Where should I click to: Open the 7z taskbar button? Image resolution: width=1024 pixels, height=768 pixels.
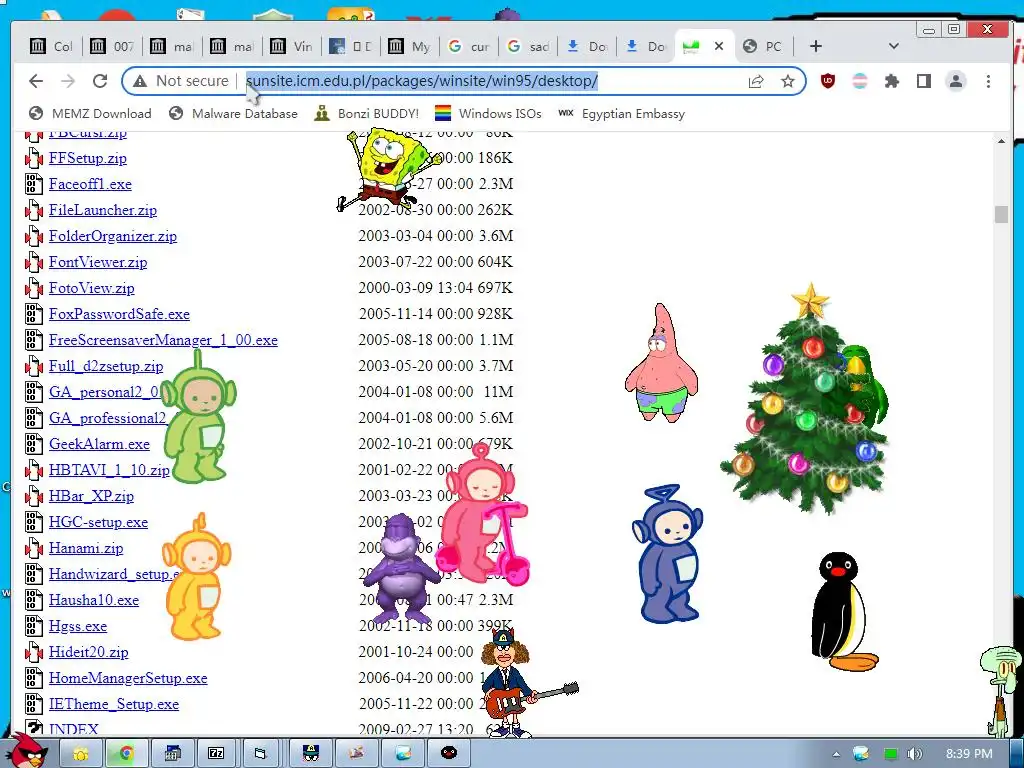click(216, 754)
